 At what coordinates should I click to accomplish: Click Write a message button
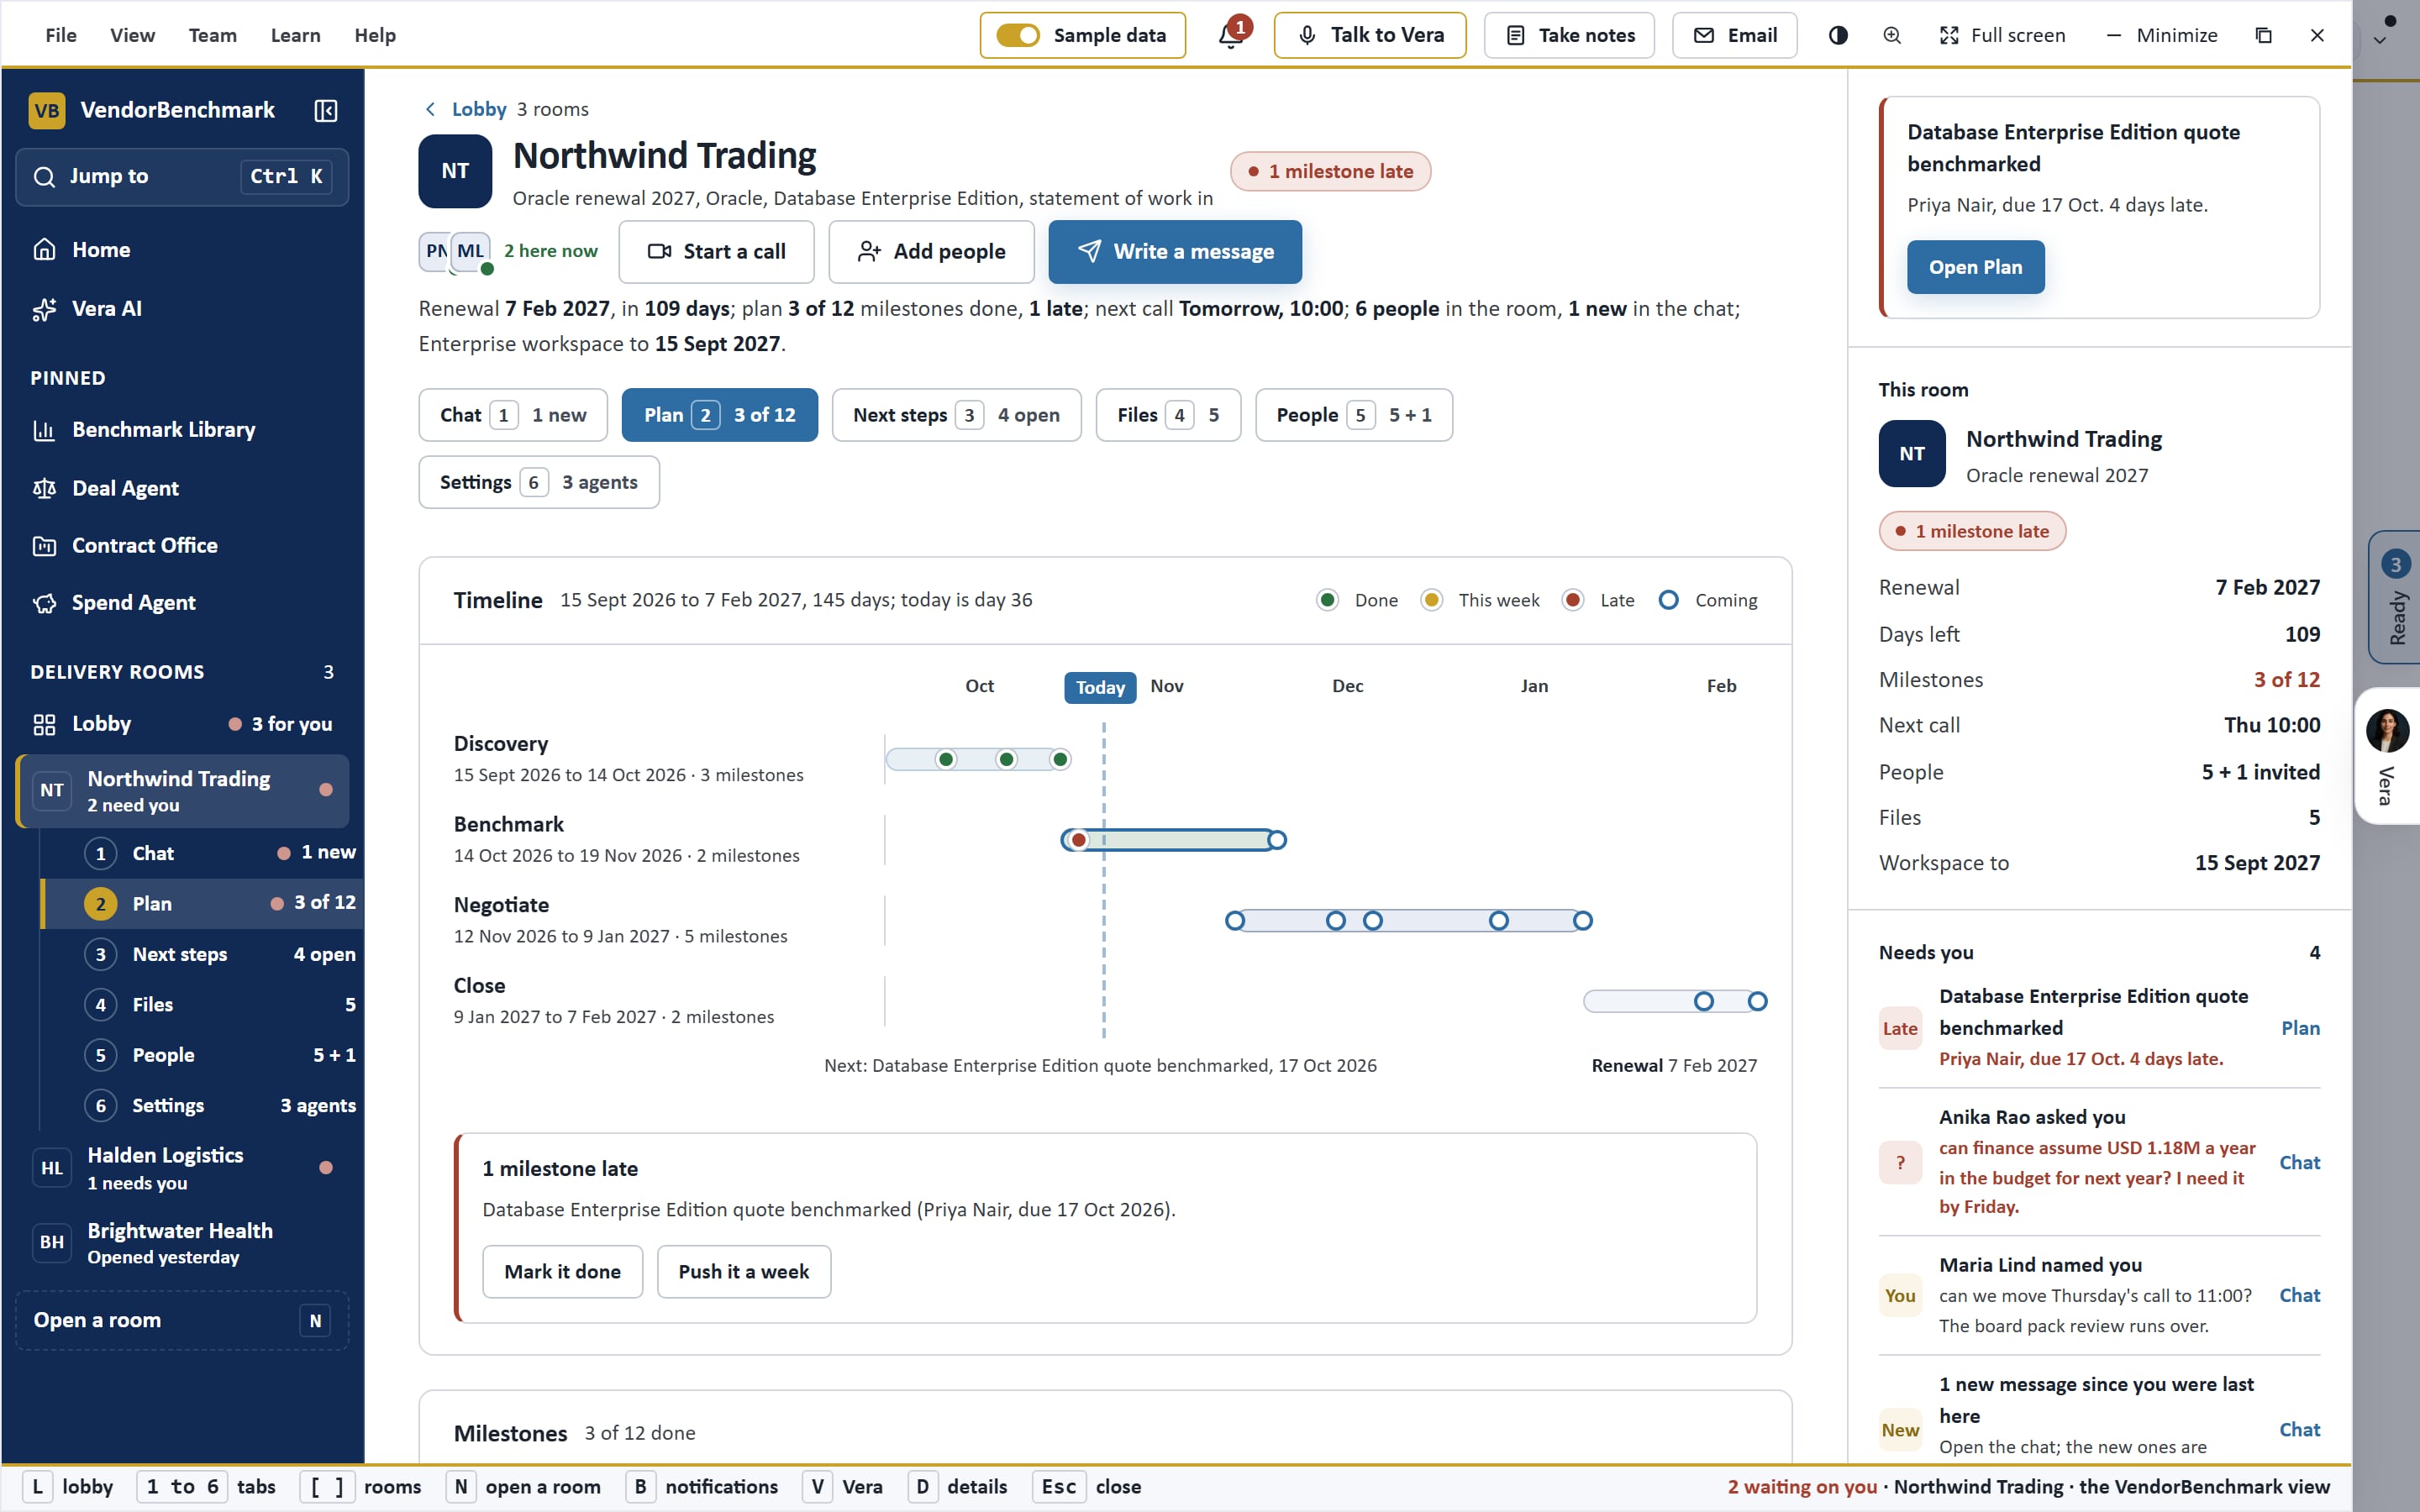[1175, 251]
